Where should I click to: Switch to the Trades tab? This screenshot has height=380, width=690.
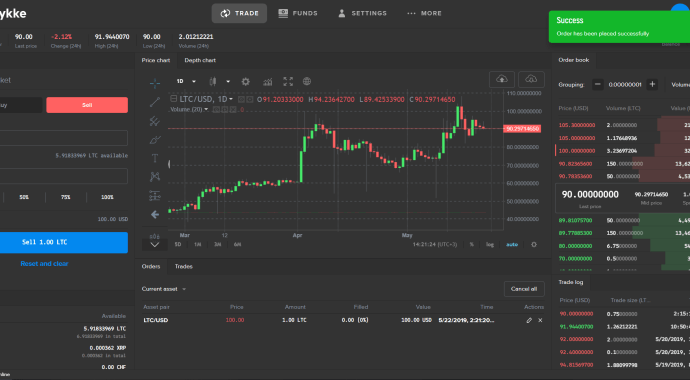pos(184,267)
